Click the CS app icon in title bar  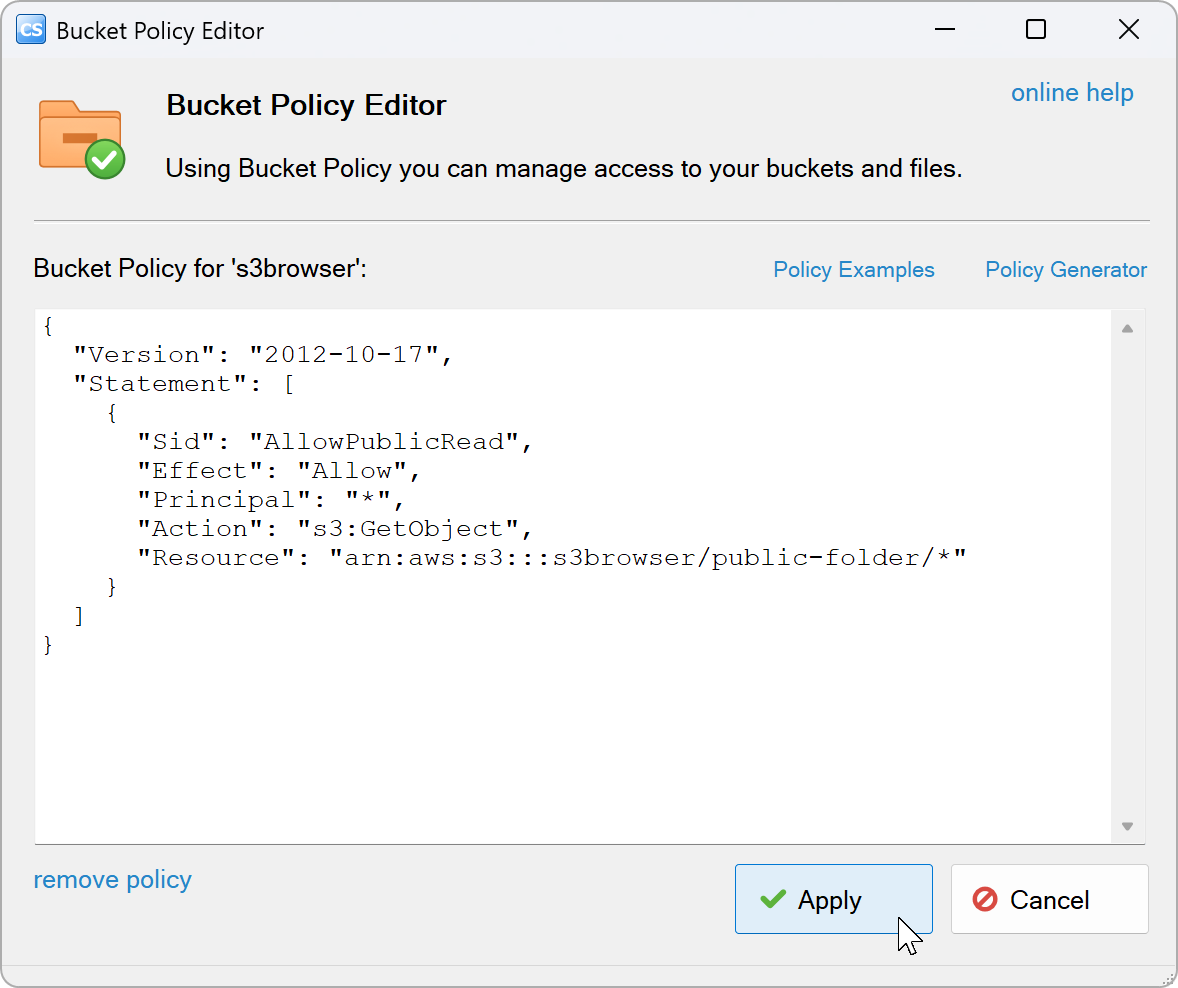tap(31, 30)
